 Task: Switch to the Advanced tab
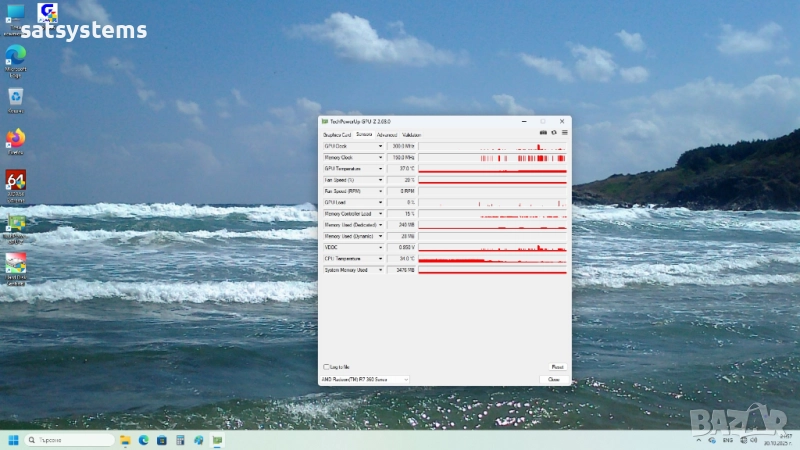[387, 134]
